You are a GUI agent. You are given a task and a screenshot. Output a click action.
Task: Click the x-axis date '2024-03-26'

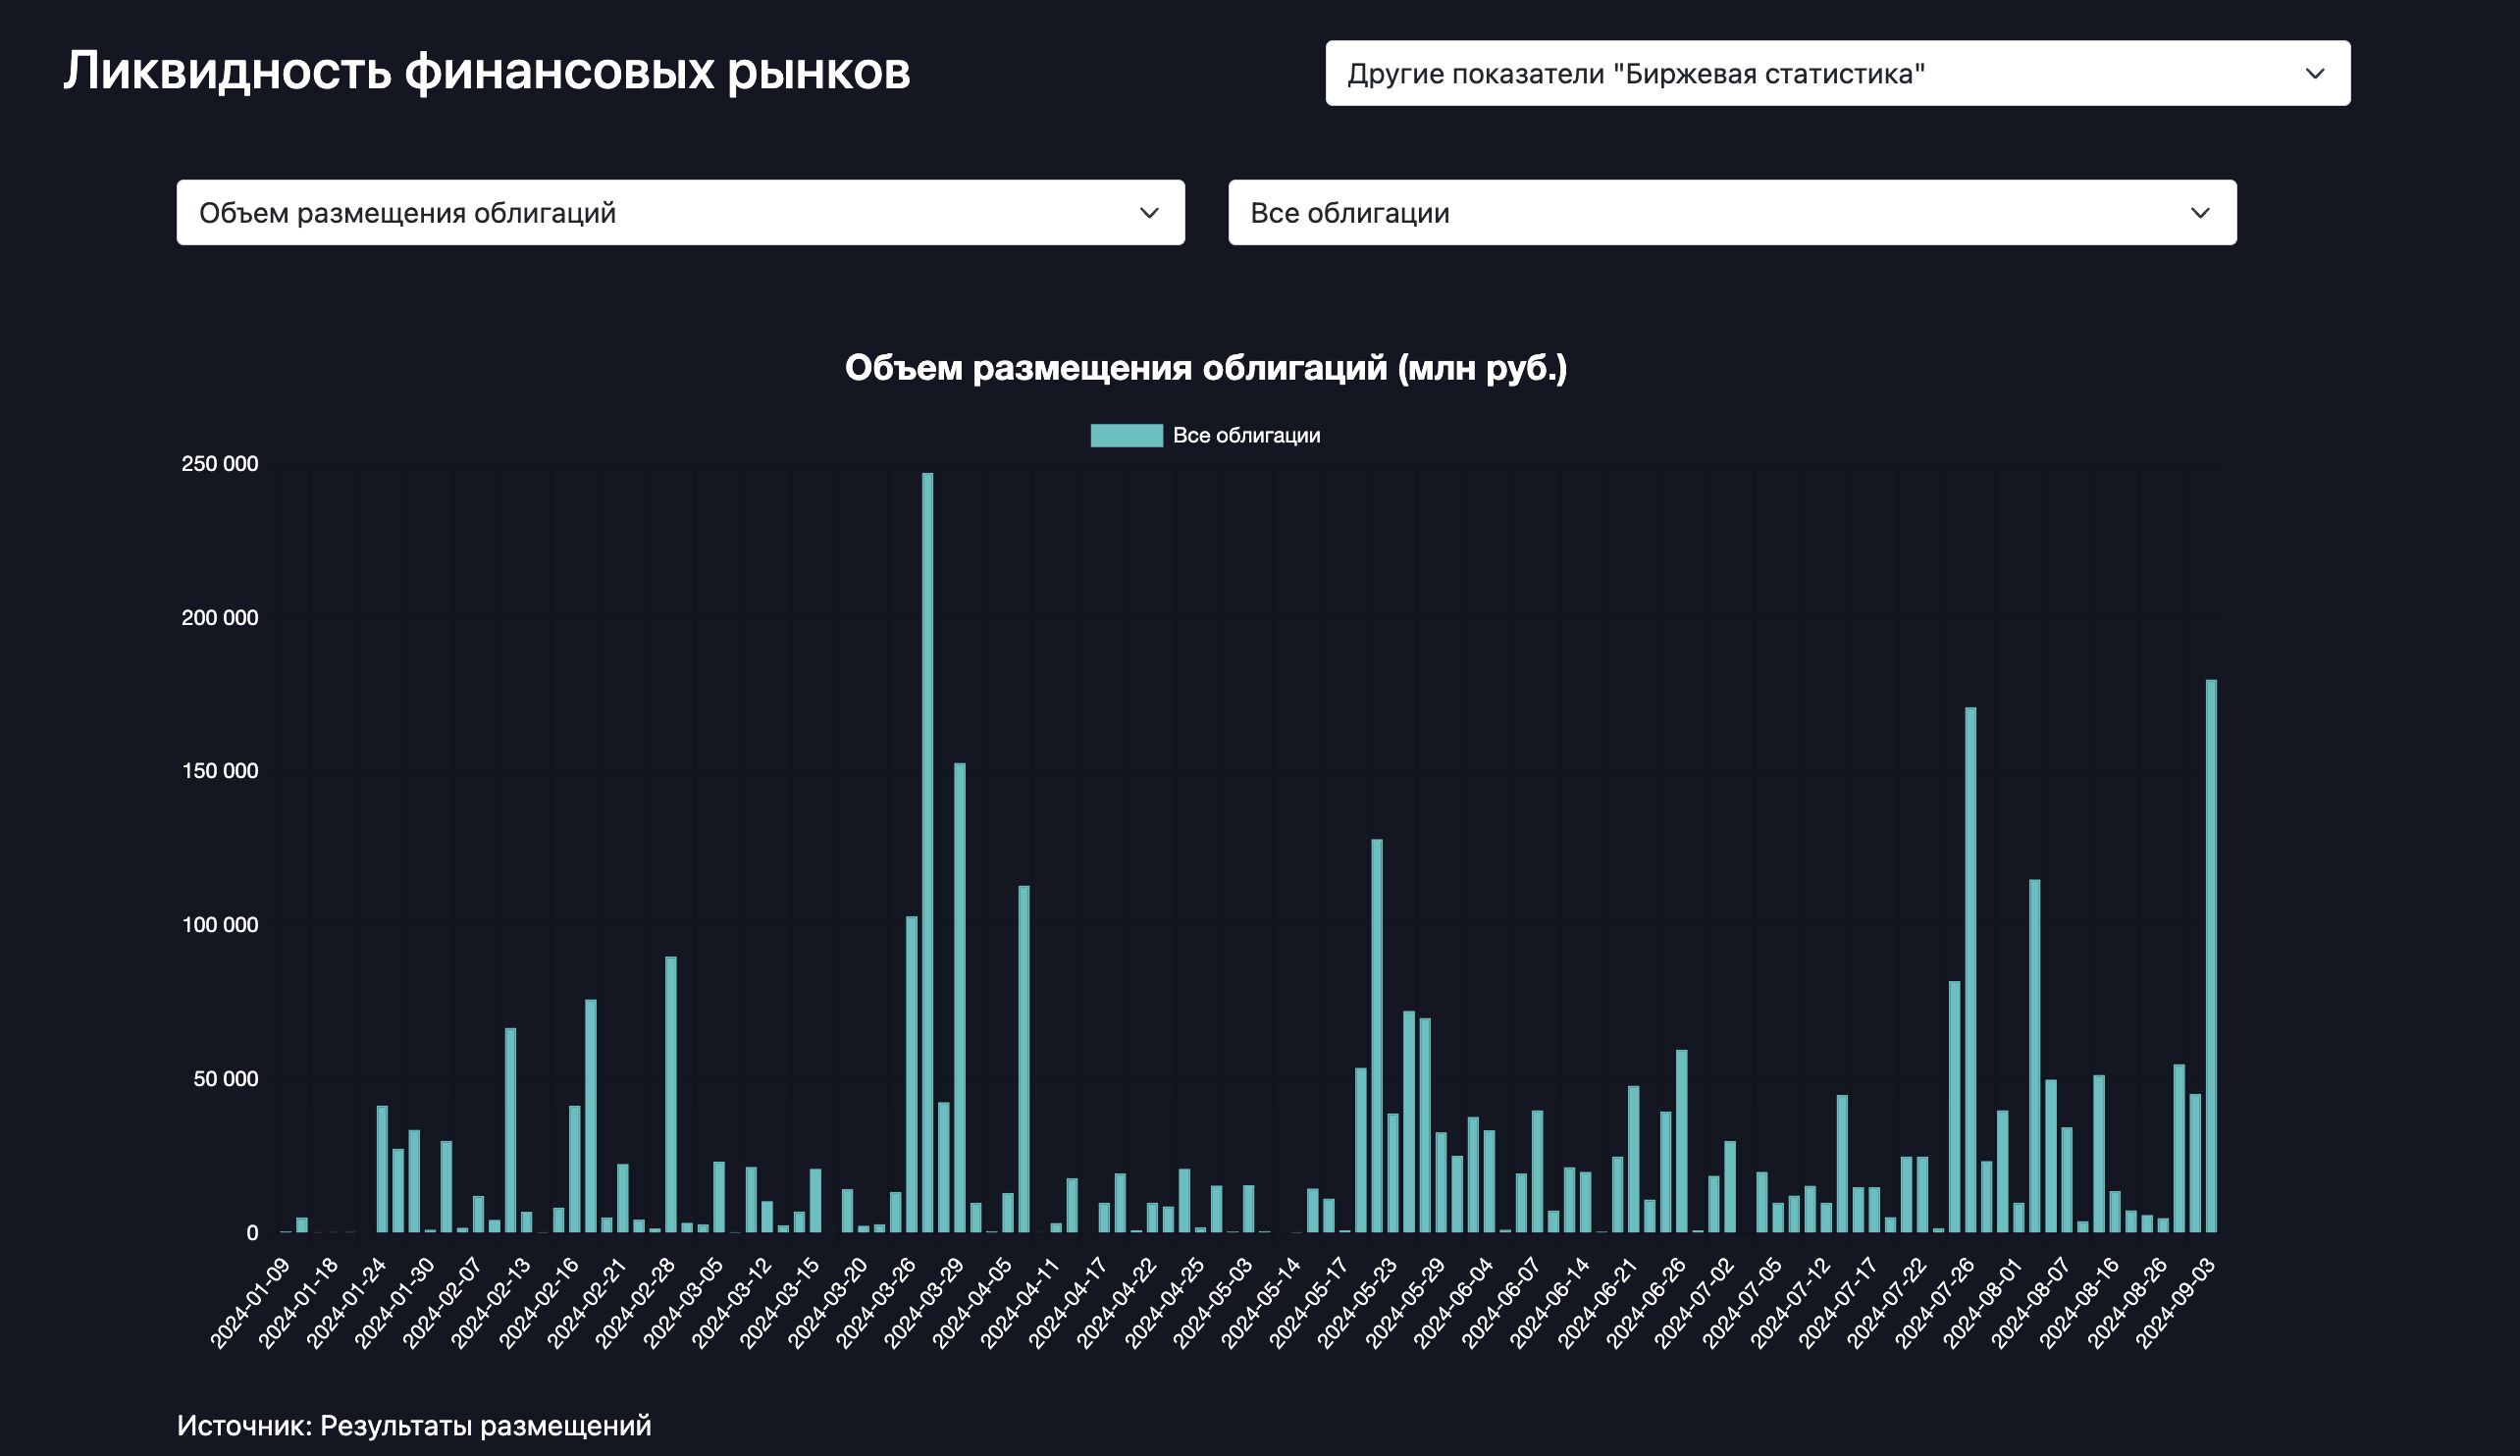[x=876, y=1304]
